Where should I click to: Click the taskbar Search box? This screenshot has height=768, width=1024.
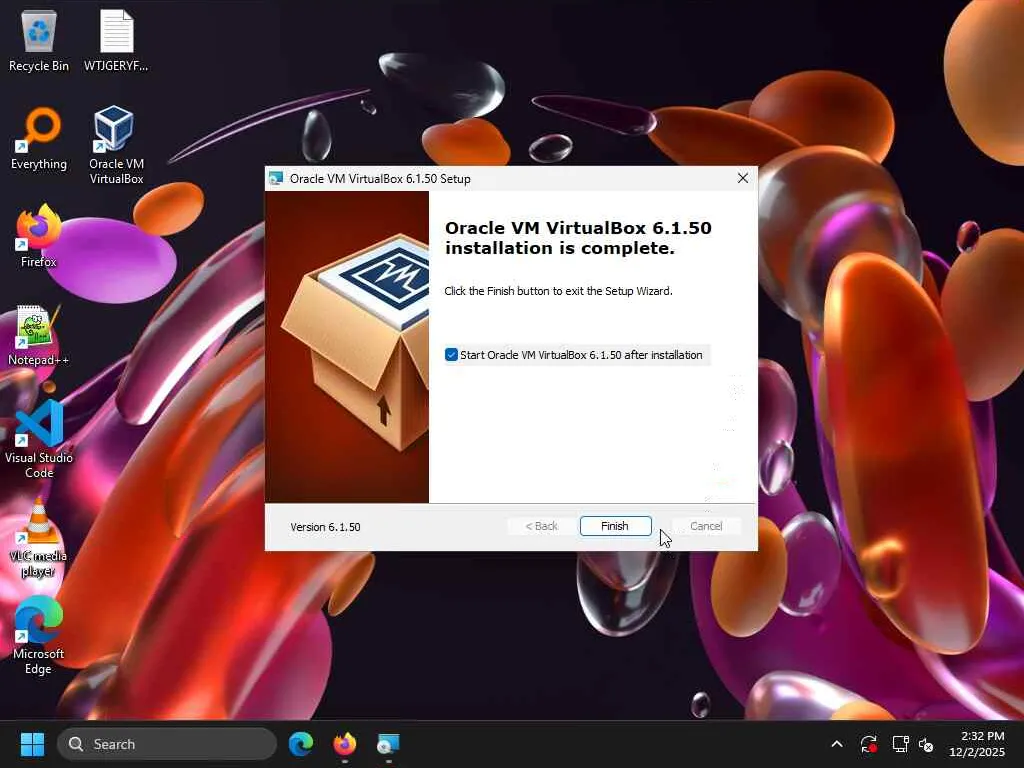[167, 744]
